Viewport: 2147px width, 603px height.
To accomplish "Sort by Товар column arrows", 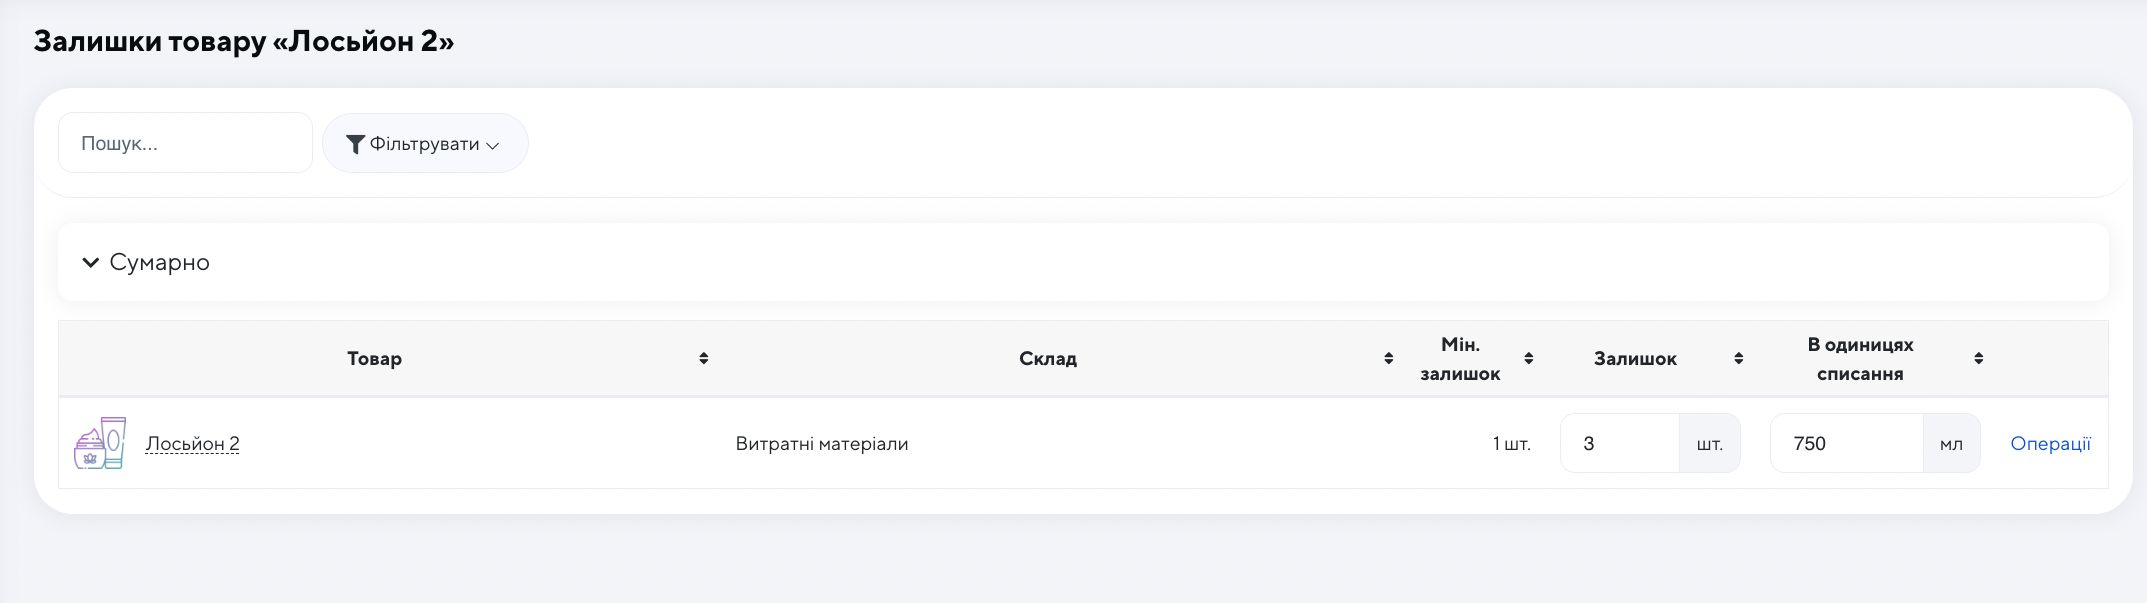I will 704,358.
